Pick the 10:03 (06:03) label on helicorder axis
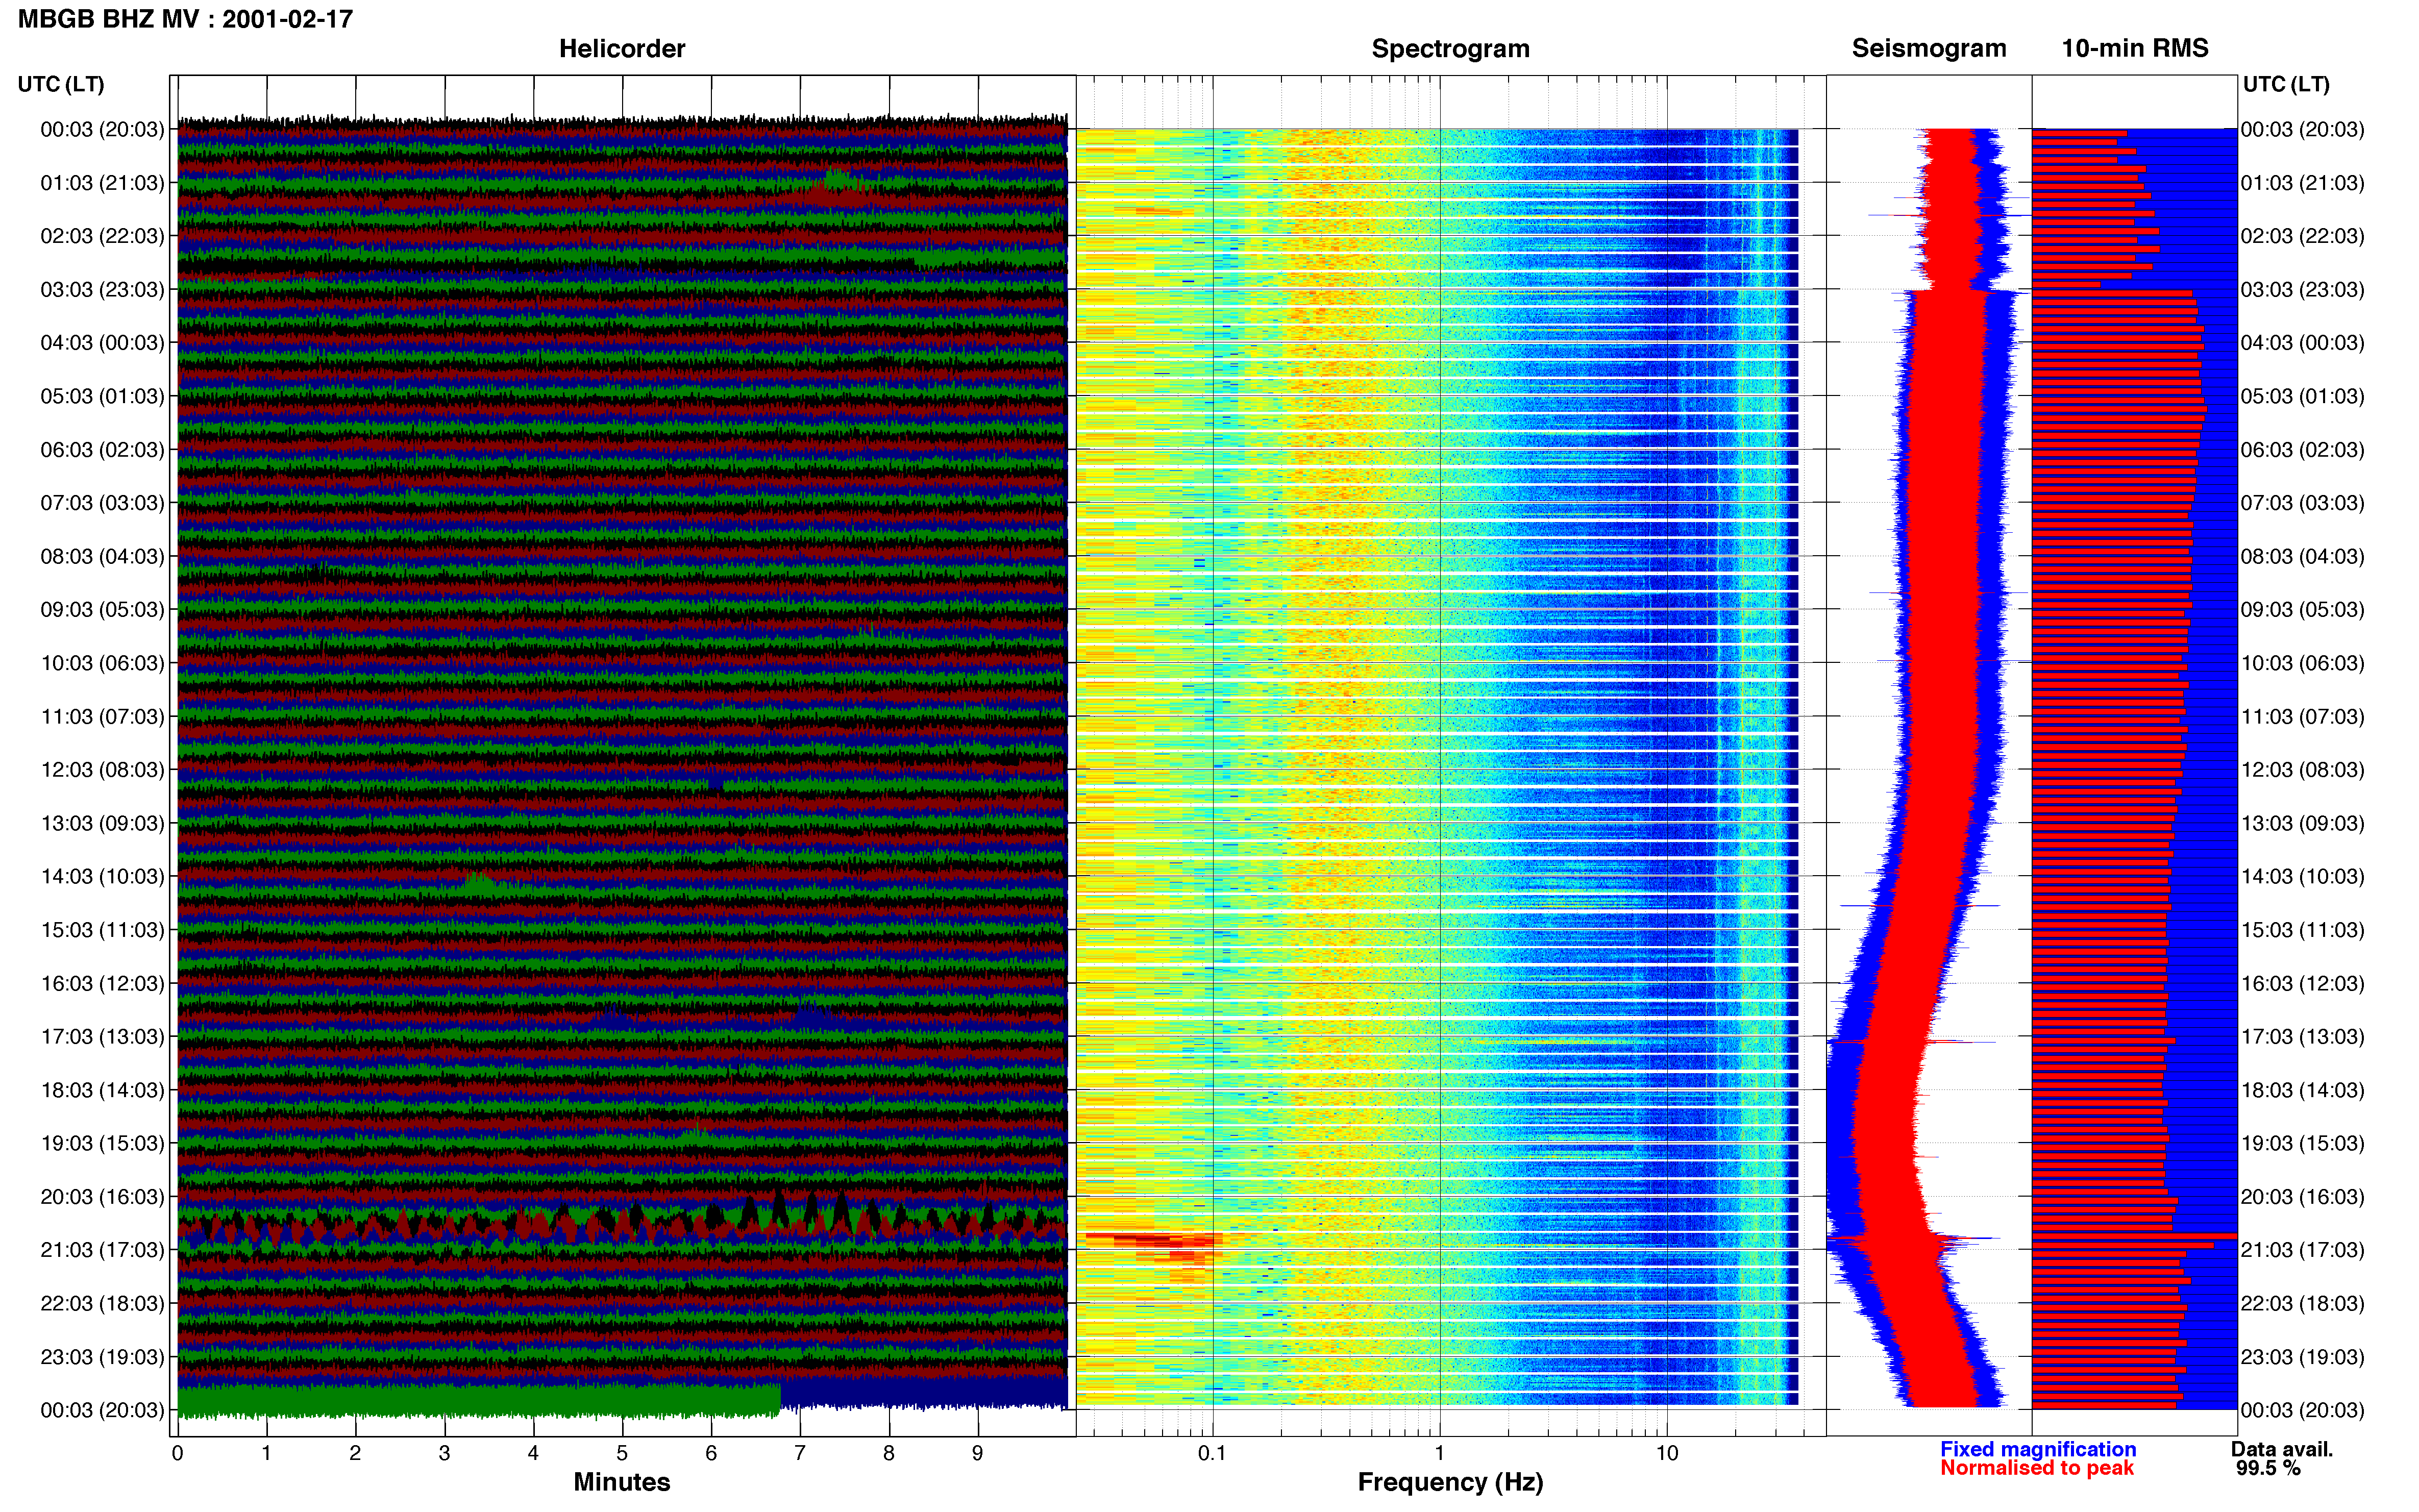This screenshot has height=1512, width=2419. click(102, 663)
